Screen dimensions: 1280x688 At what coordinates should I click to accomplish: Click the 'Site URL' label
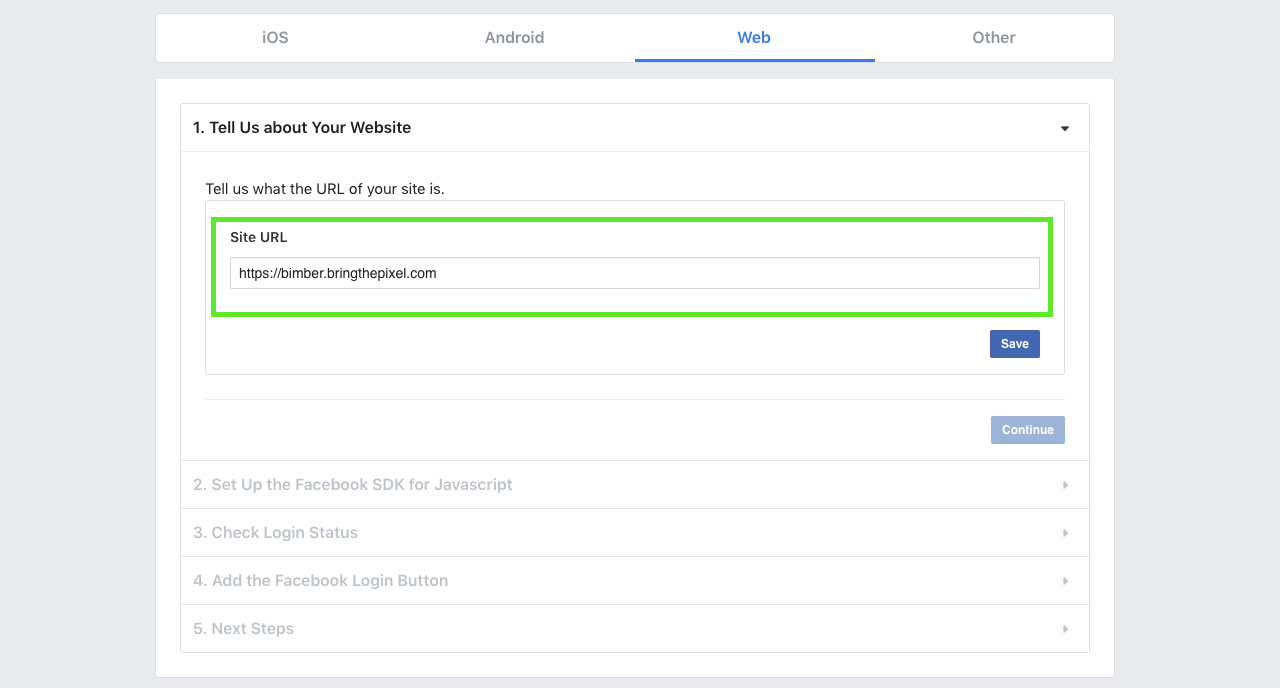click(x=259, y=238)
